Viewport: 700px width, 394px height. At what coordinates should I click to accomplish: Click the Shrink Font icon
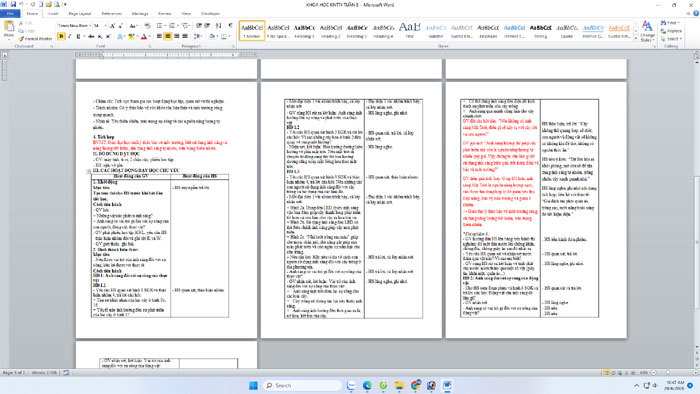click(x=120, y=26)
